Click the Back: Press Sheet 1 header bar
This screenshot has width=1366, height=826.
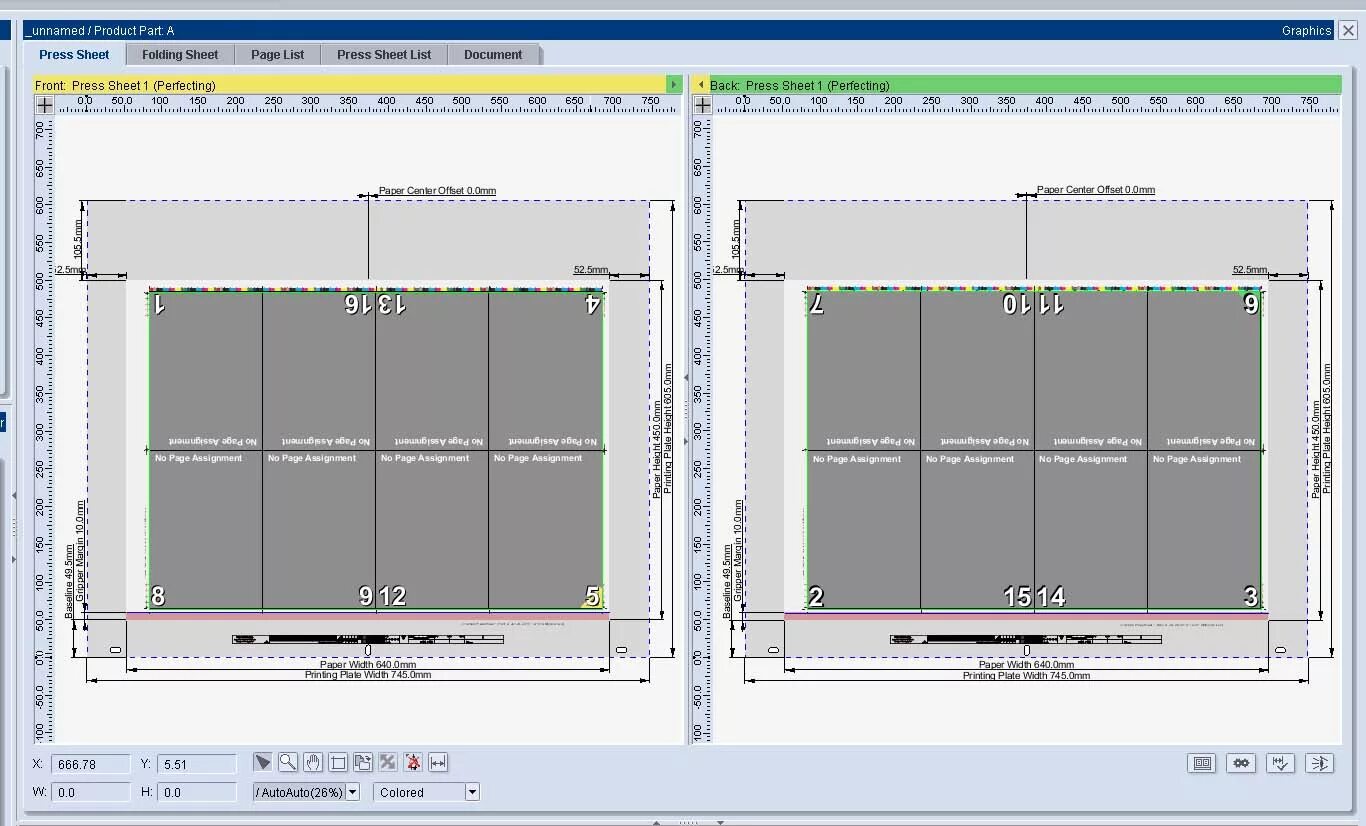point(1024,85)
